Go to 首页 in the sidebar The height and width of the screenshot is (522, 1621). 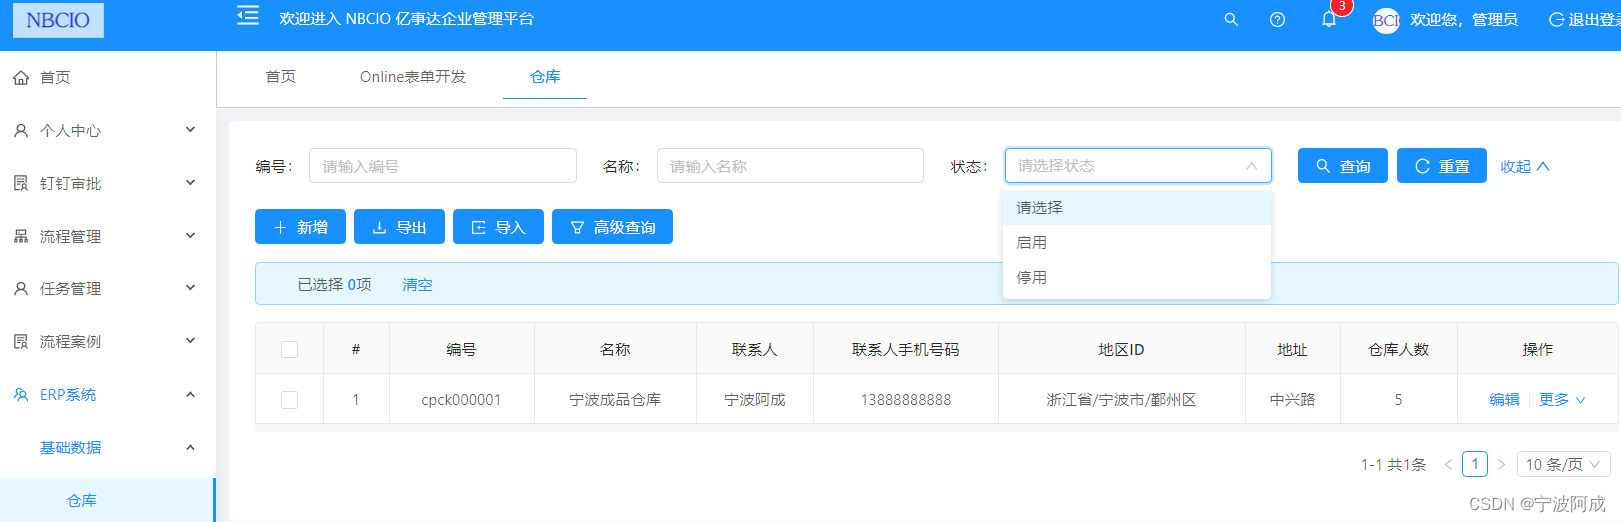pos(107,78)
